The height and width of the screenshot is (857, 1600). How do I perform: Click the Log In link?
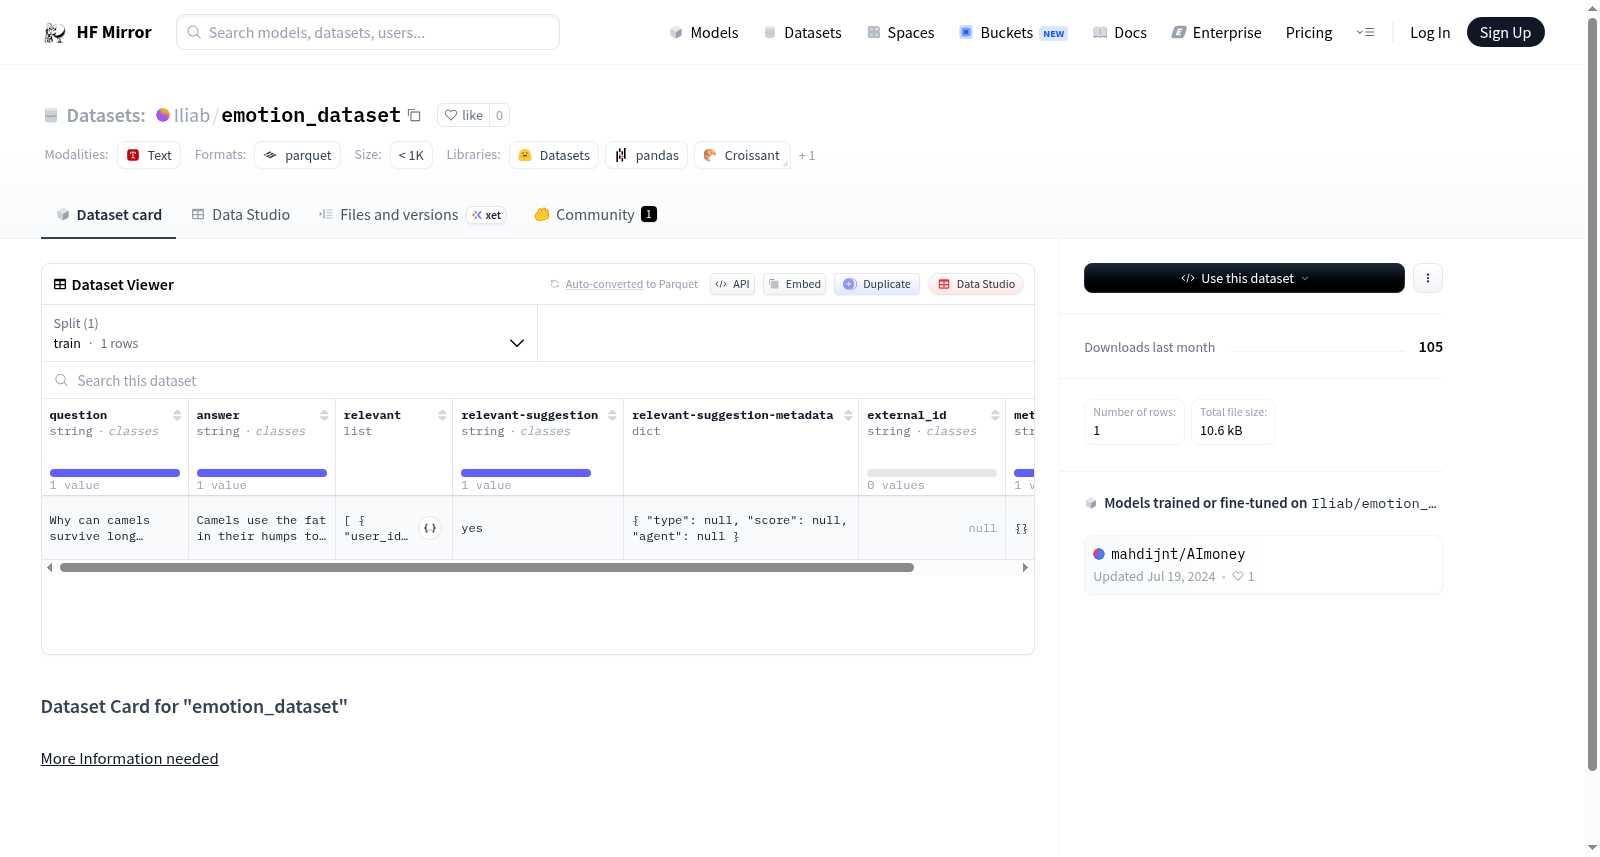pos(1430,33)
